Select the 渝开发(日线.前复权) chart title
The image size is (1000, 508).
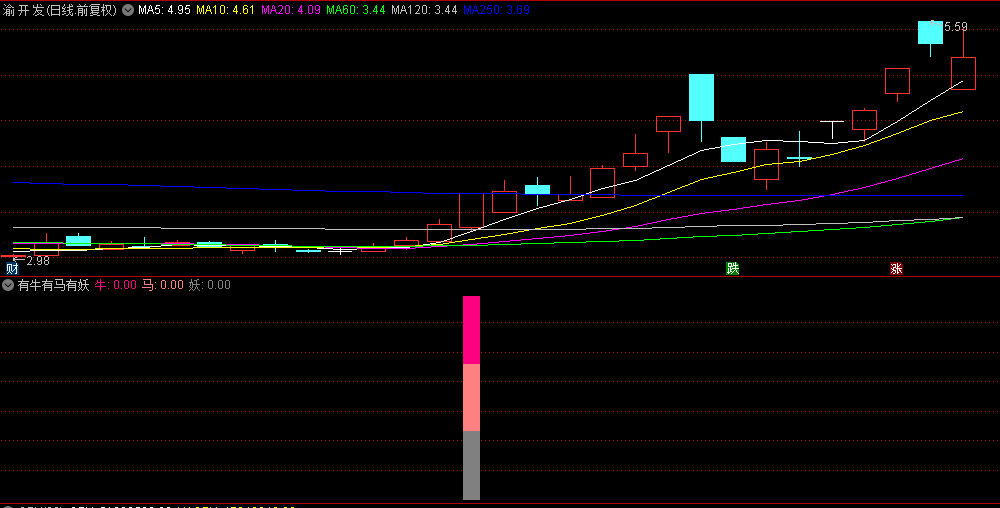click(x=59, y=10)
